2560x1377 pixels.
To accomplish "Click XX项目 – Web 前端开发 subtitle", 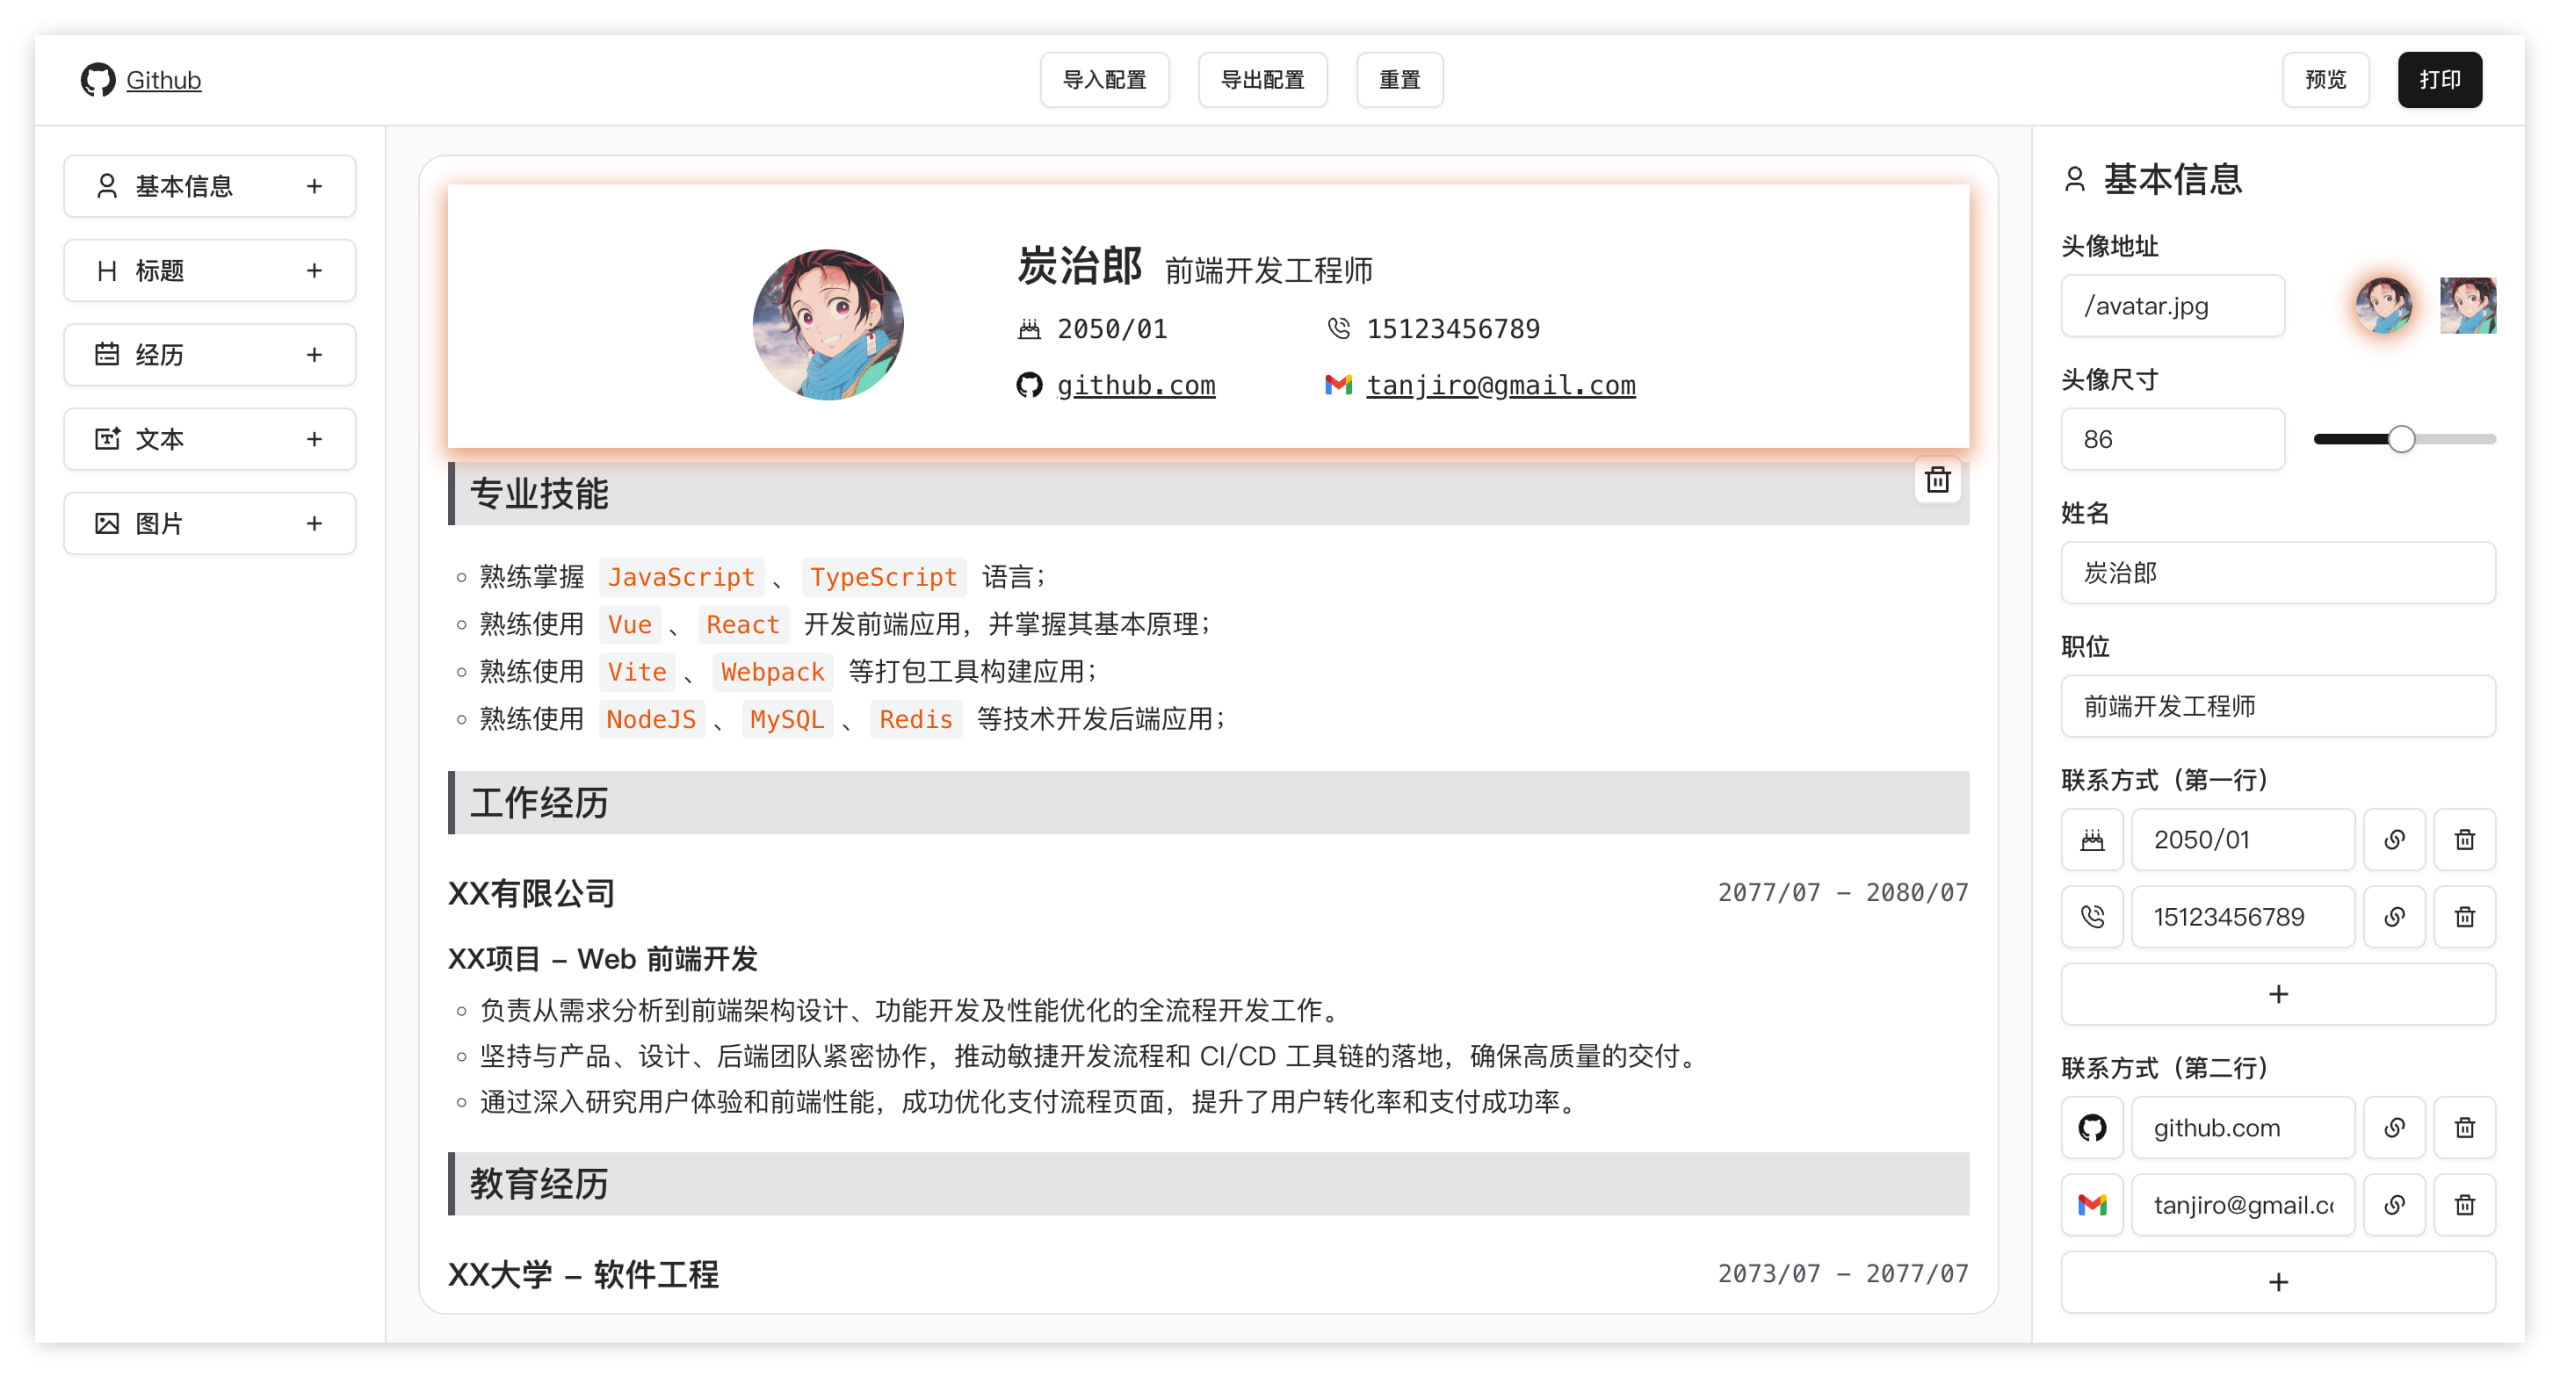I will click(602, 959).
